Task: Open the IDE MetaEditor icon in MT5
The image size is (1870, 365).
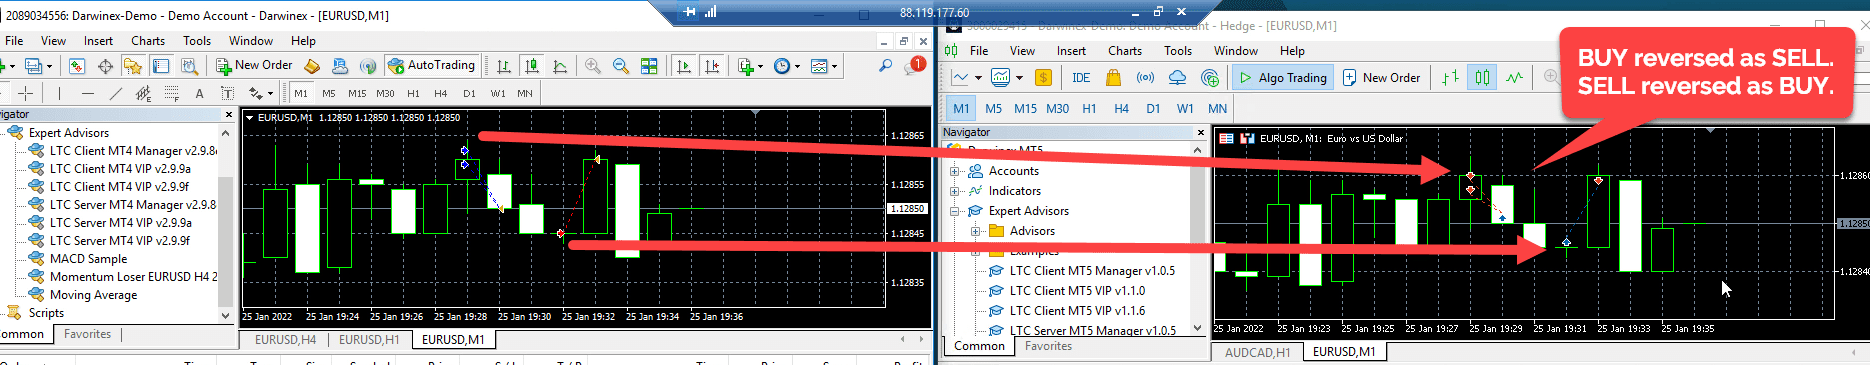Action: pos(1081,77)
